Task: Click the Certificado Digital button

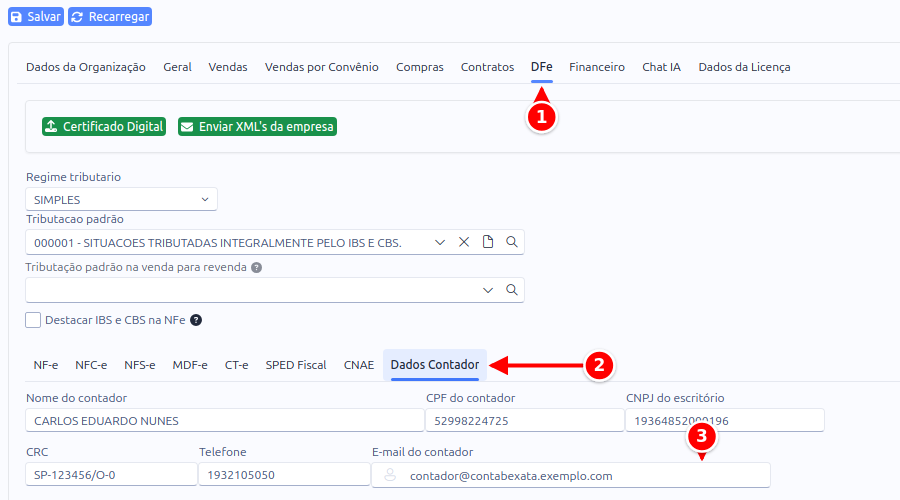Action: pyautogui.click(x=104, y=126)
